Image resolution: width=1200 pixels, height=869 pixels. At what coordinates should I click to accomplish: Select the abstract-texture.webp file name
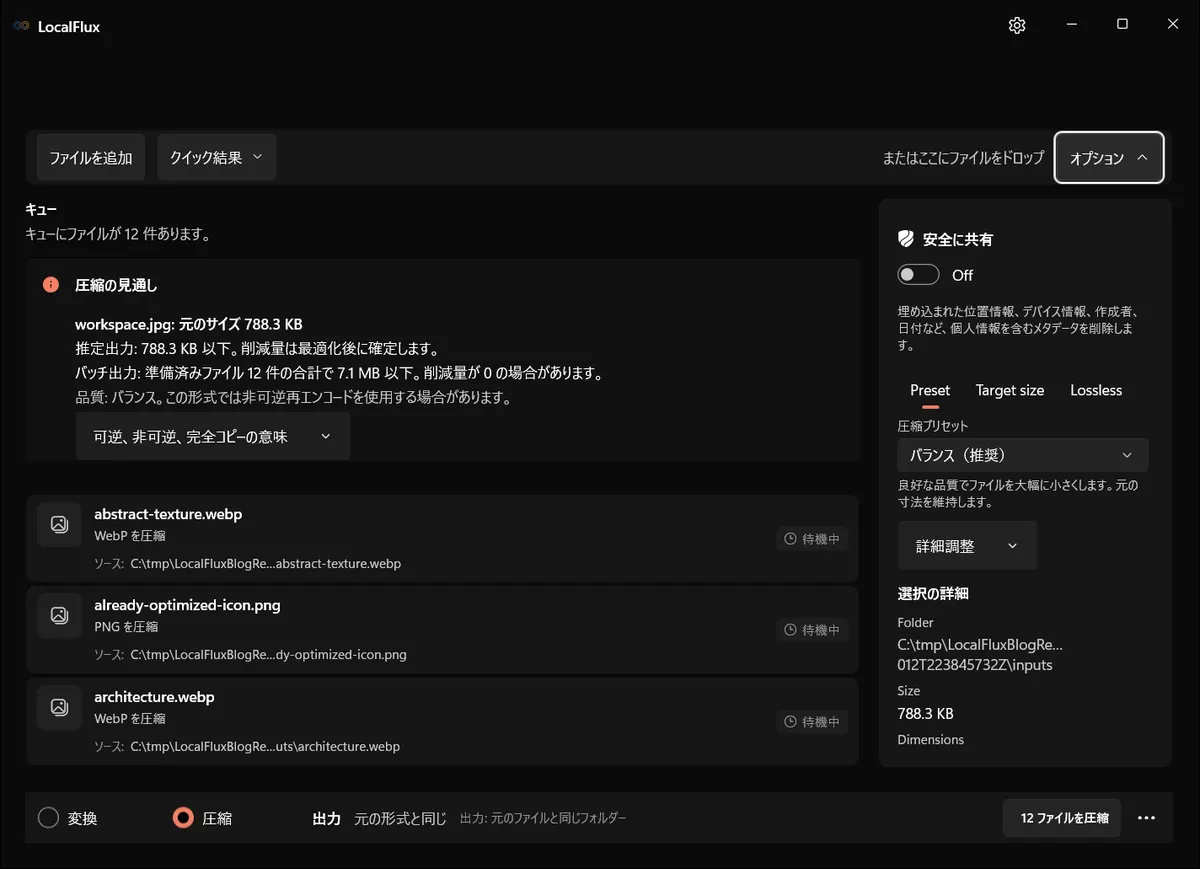tap(168, 514)
